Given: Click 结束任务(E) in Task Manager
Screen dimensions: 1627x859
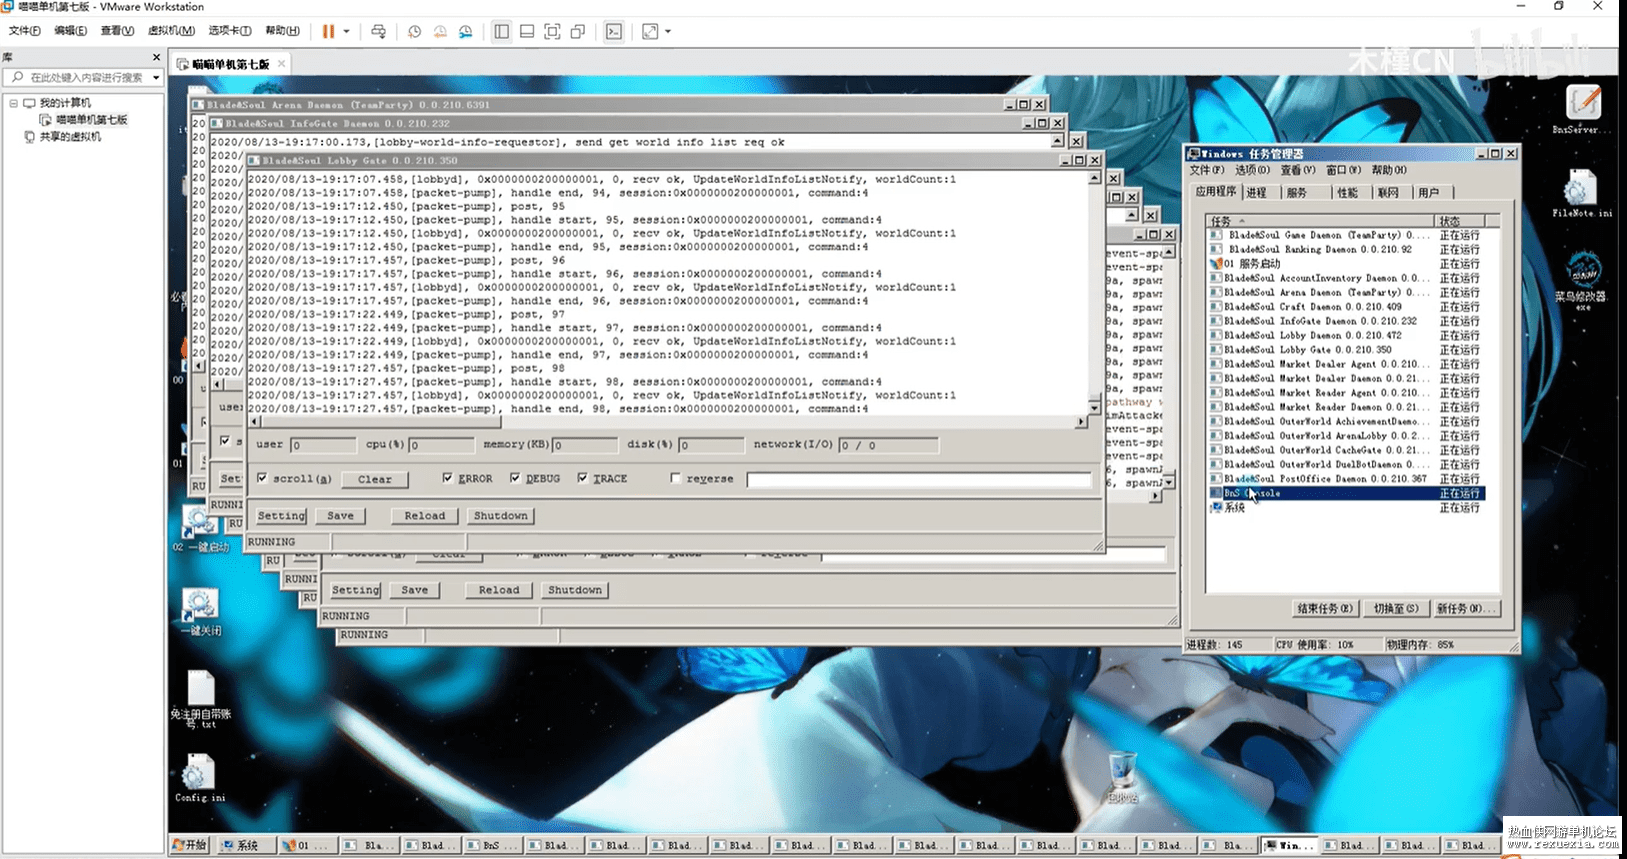Looking at the screenshot, I should click(1324, 608).
